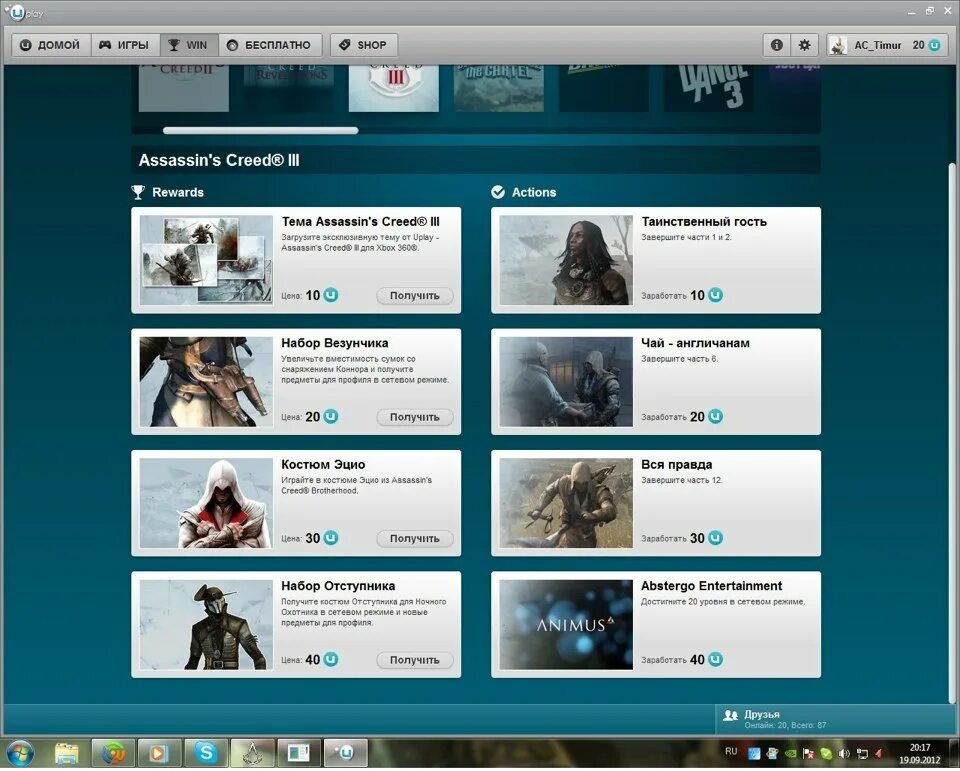
Task: Open Windows Explorer from taskbar
Action: point(67,753)
